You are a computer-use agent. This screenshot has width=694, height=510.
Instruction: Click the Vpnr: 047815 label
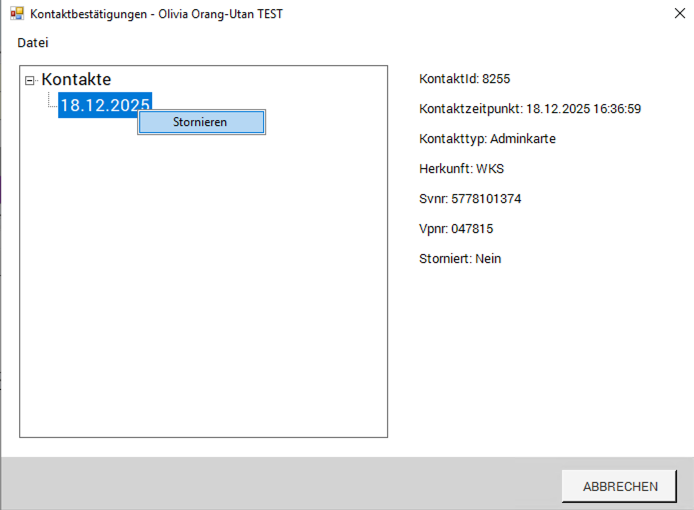[x=456, y=229]
